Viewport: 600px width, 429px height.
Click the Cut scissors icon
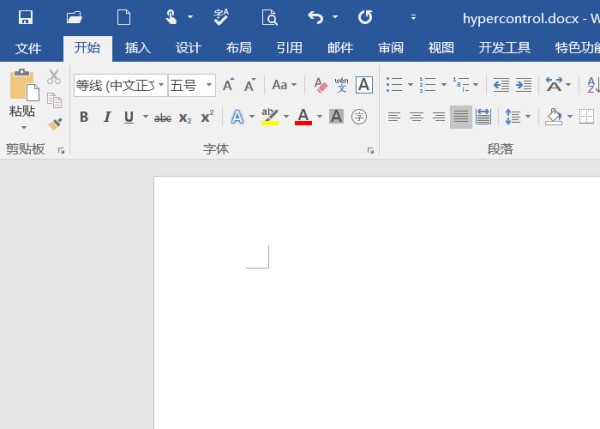coord(55,77)
